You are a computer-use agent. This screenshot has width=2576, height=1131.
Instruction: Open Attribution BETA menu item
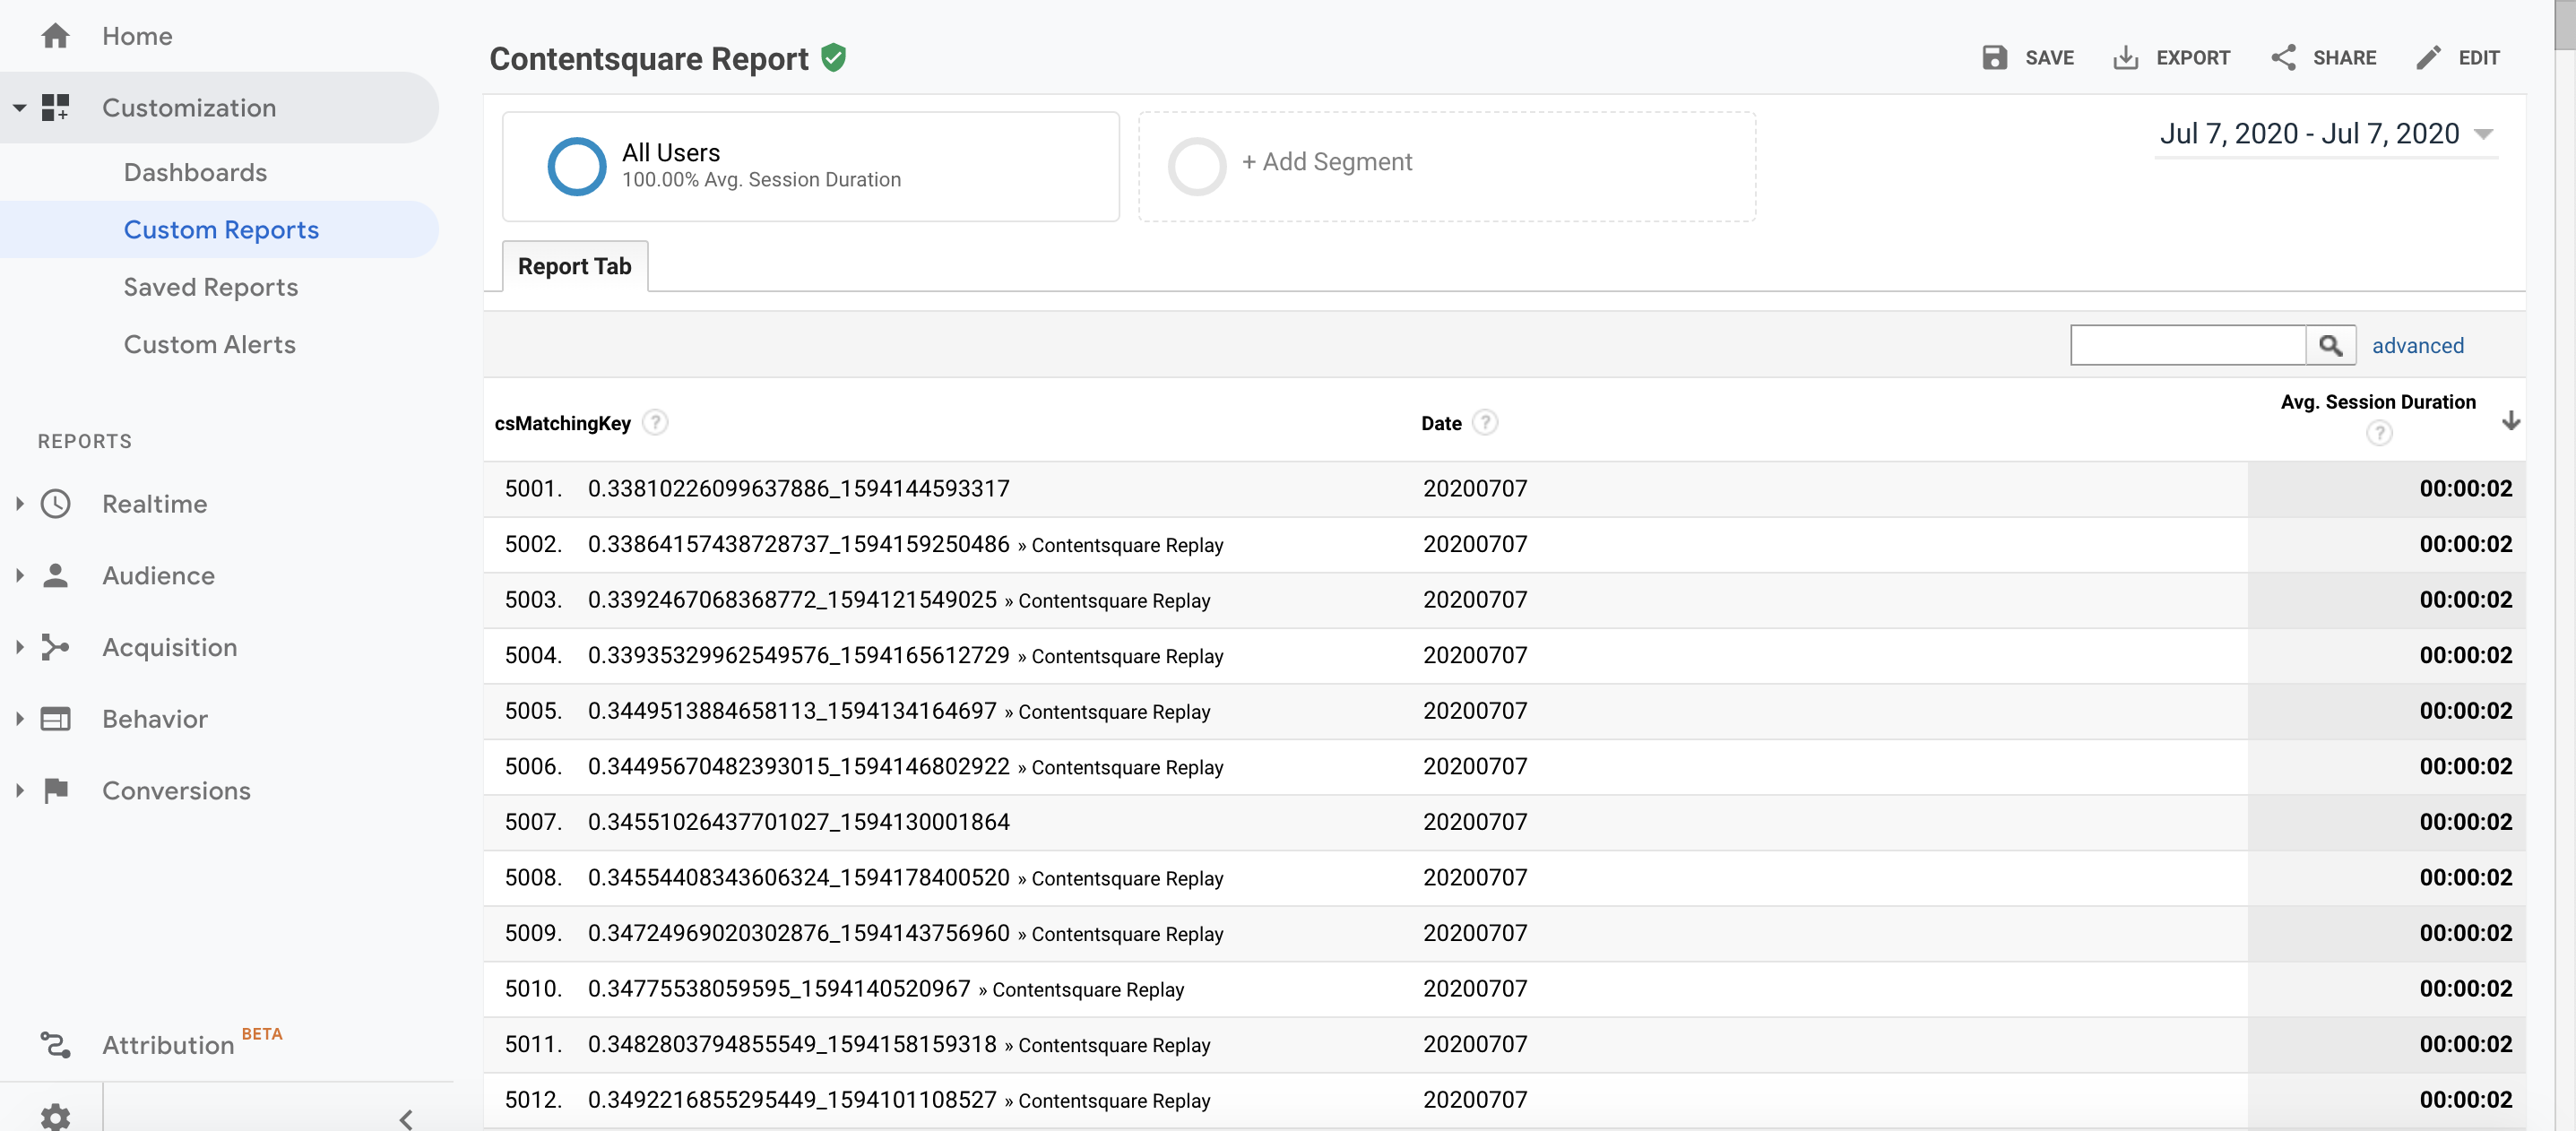(x=193, y=1043)
